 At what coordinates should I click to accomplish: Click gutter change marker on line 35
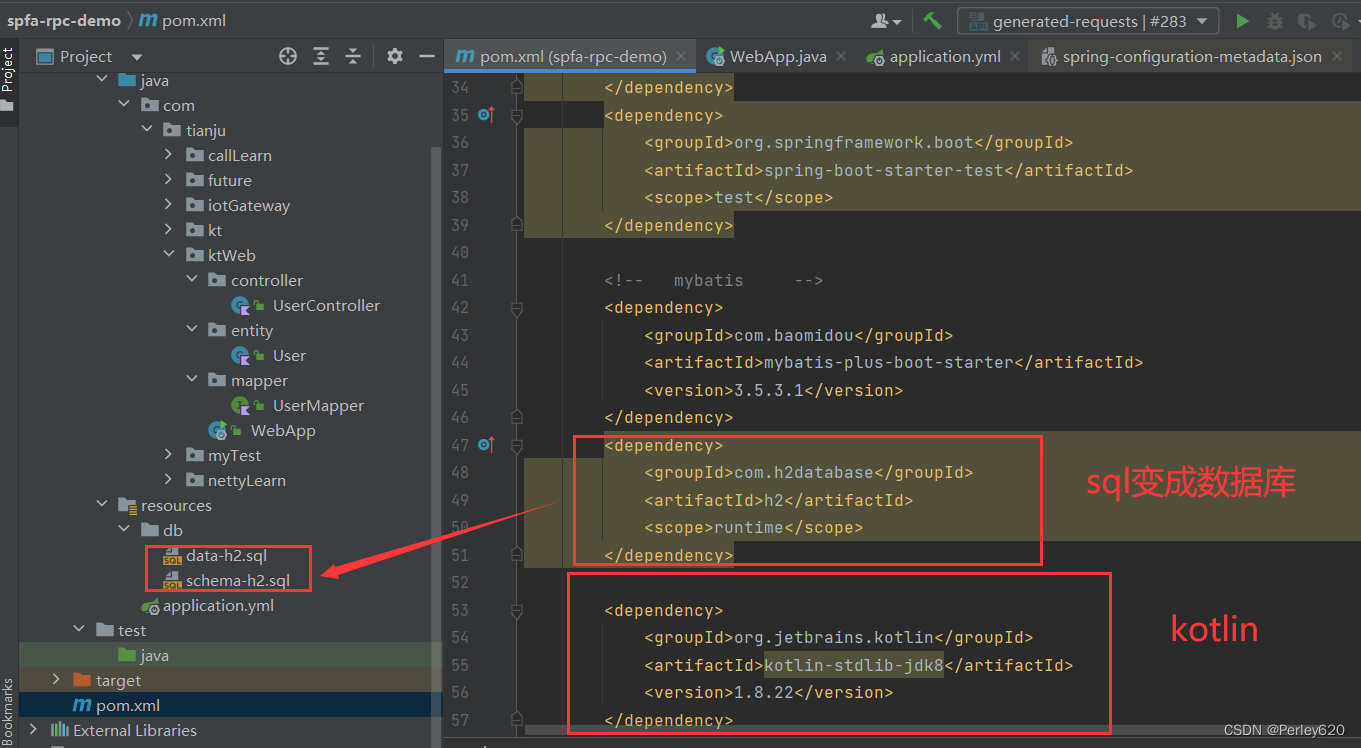[x=486, y=115]
